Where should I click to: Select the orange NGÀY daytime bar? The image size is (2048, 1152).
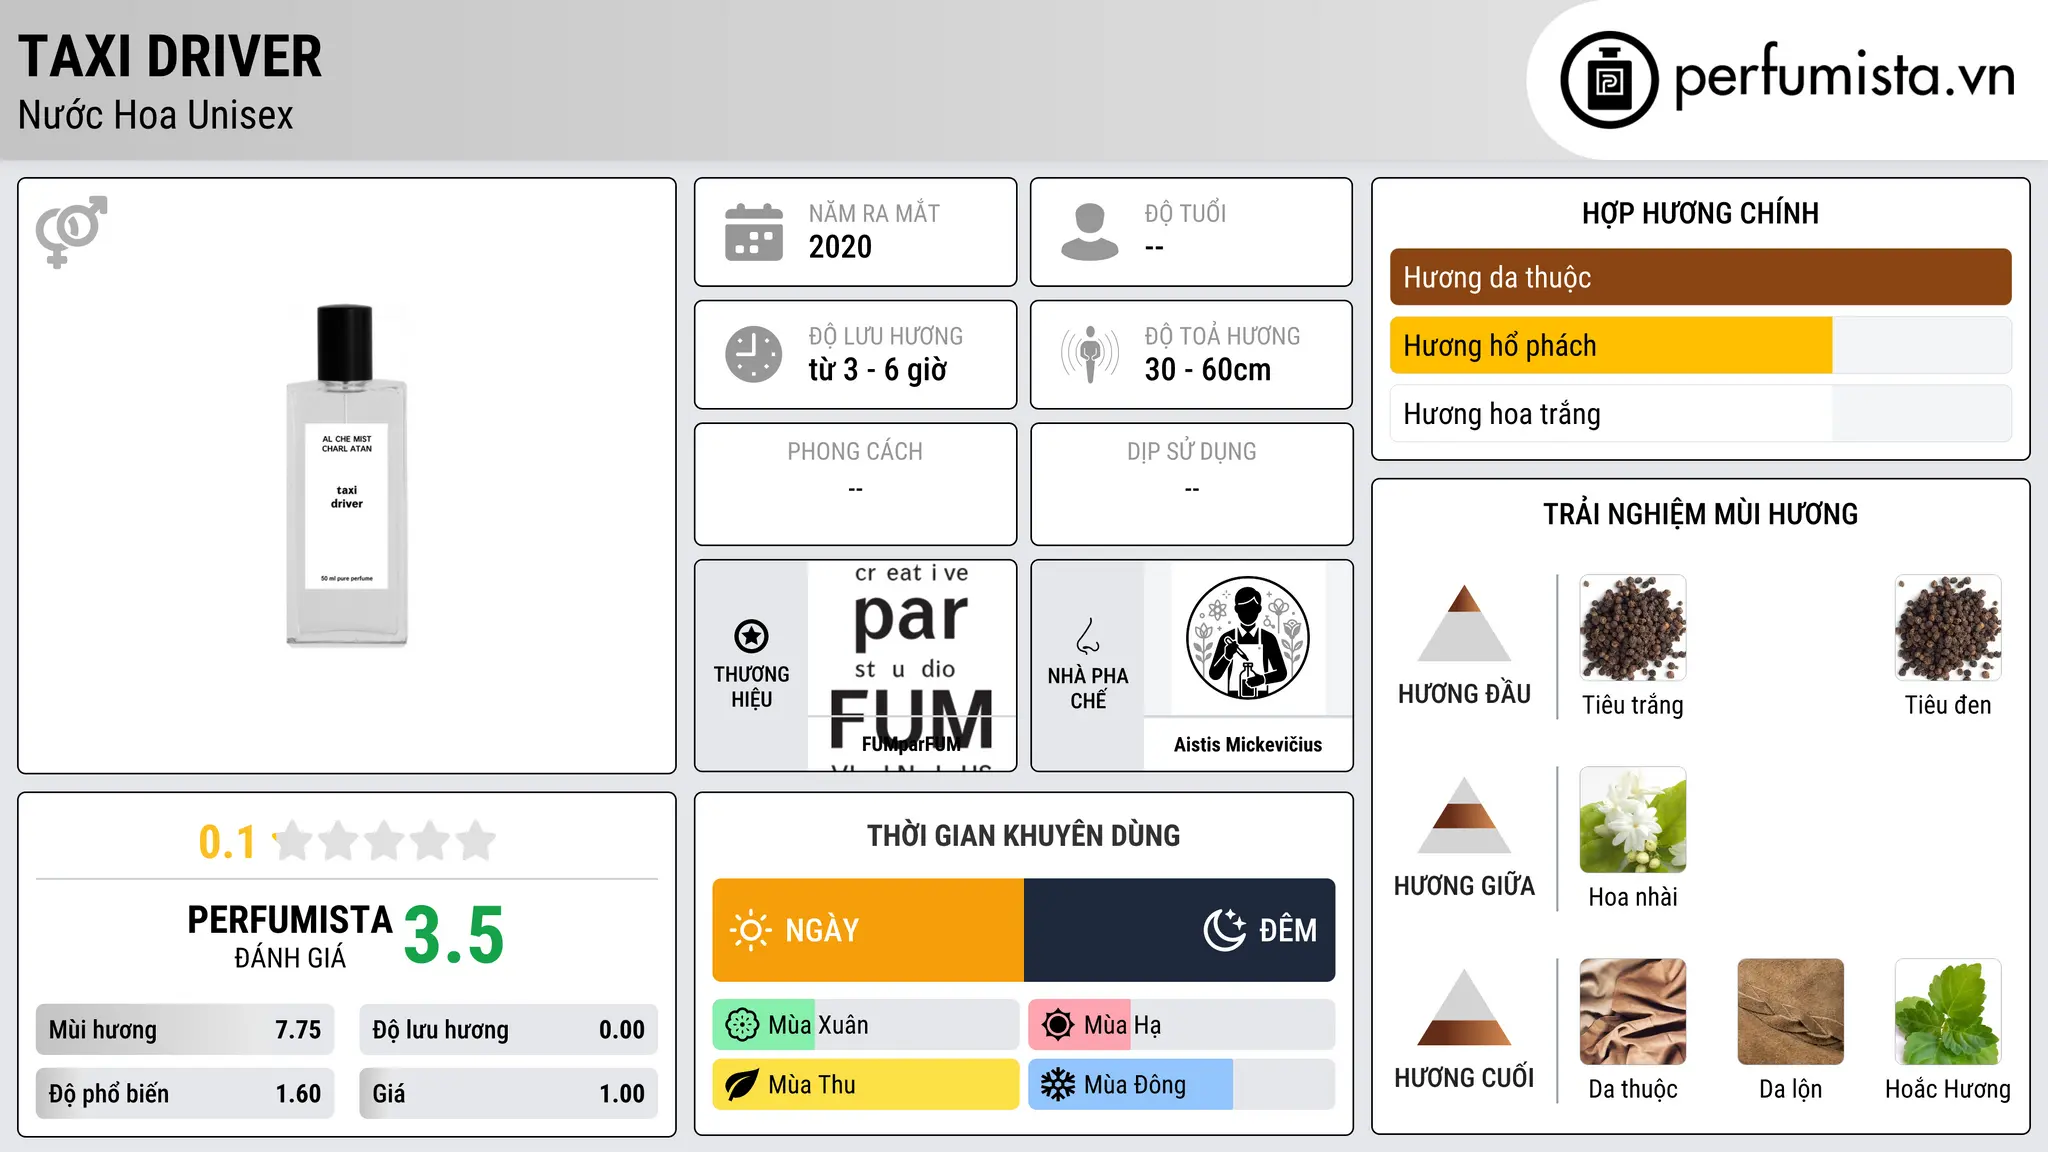868,930
